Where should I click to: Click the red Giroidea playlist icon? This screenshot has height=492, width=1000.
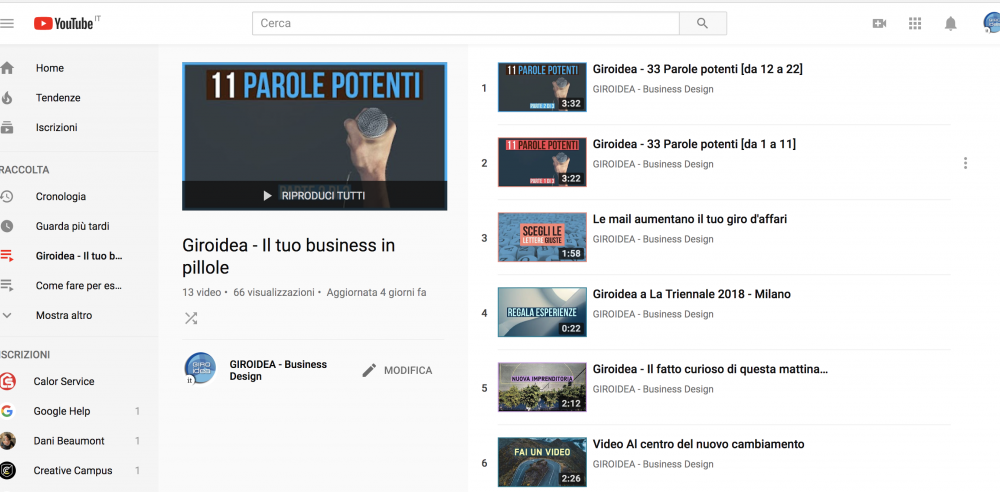(x=7, y=256)
